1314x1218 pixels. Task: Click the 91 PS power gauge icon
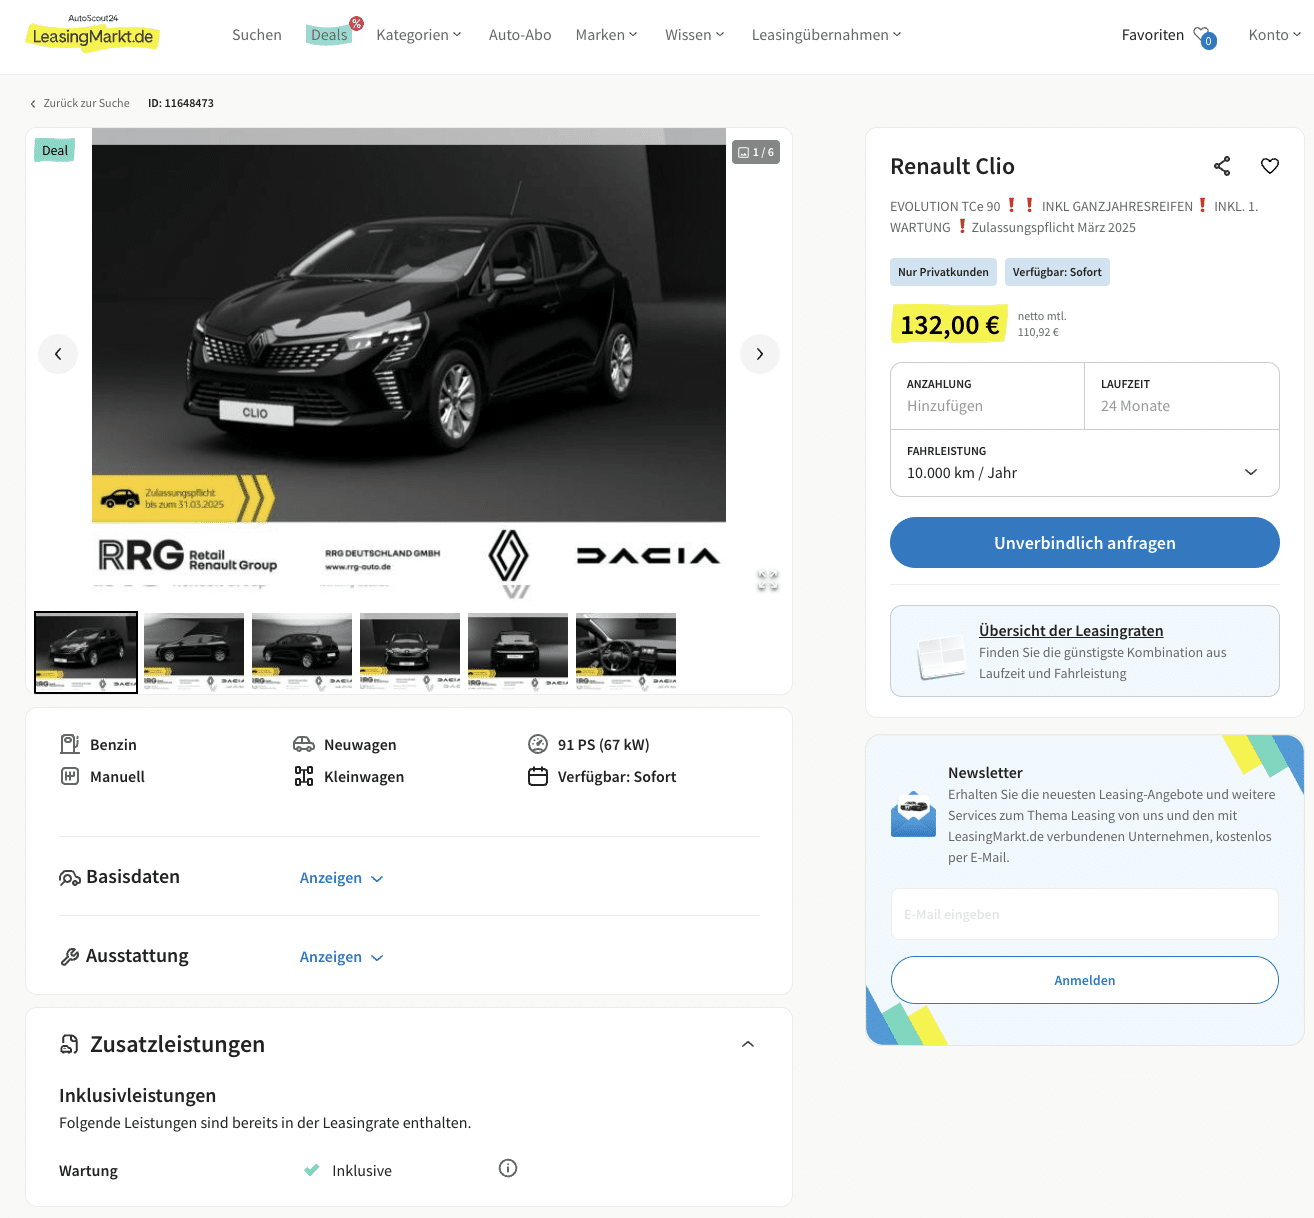[x=538, y=744]
